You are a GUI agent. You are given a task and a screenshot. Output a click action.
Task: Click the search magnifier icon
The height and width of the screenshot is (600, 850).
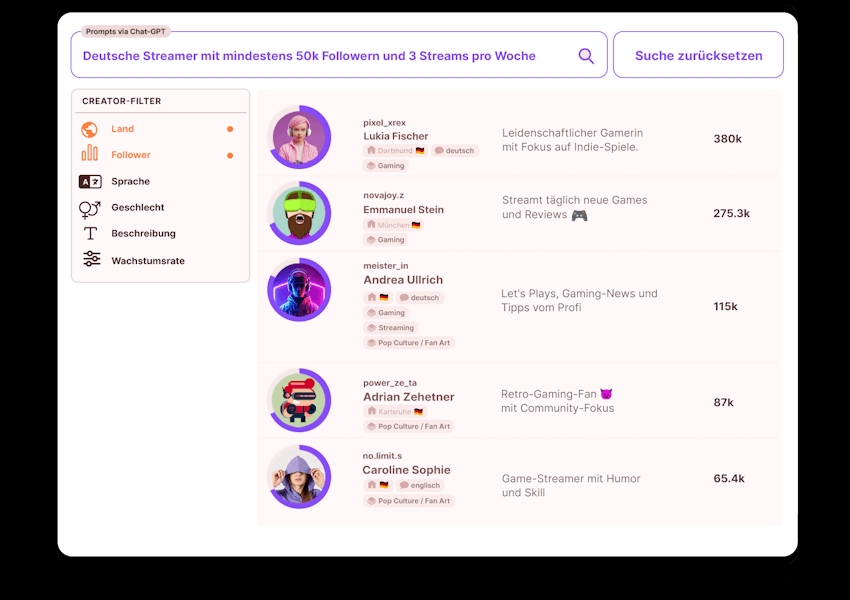586,56
